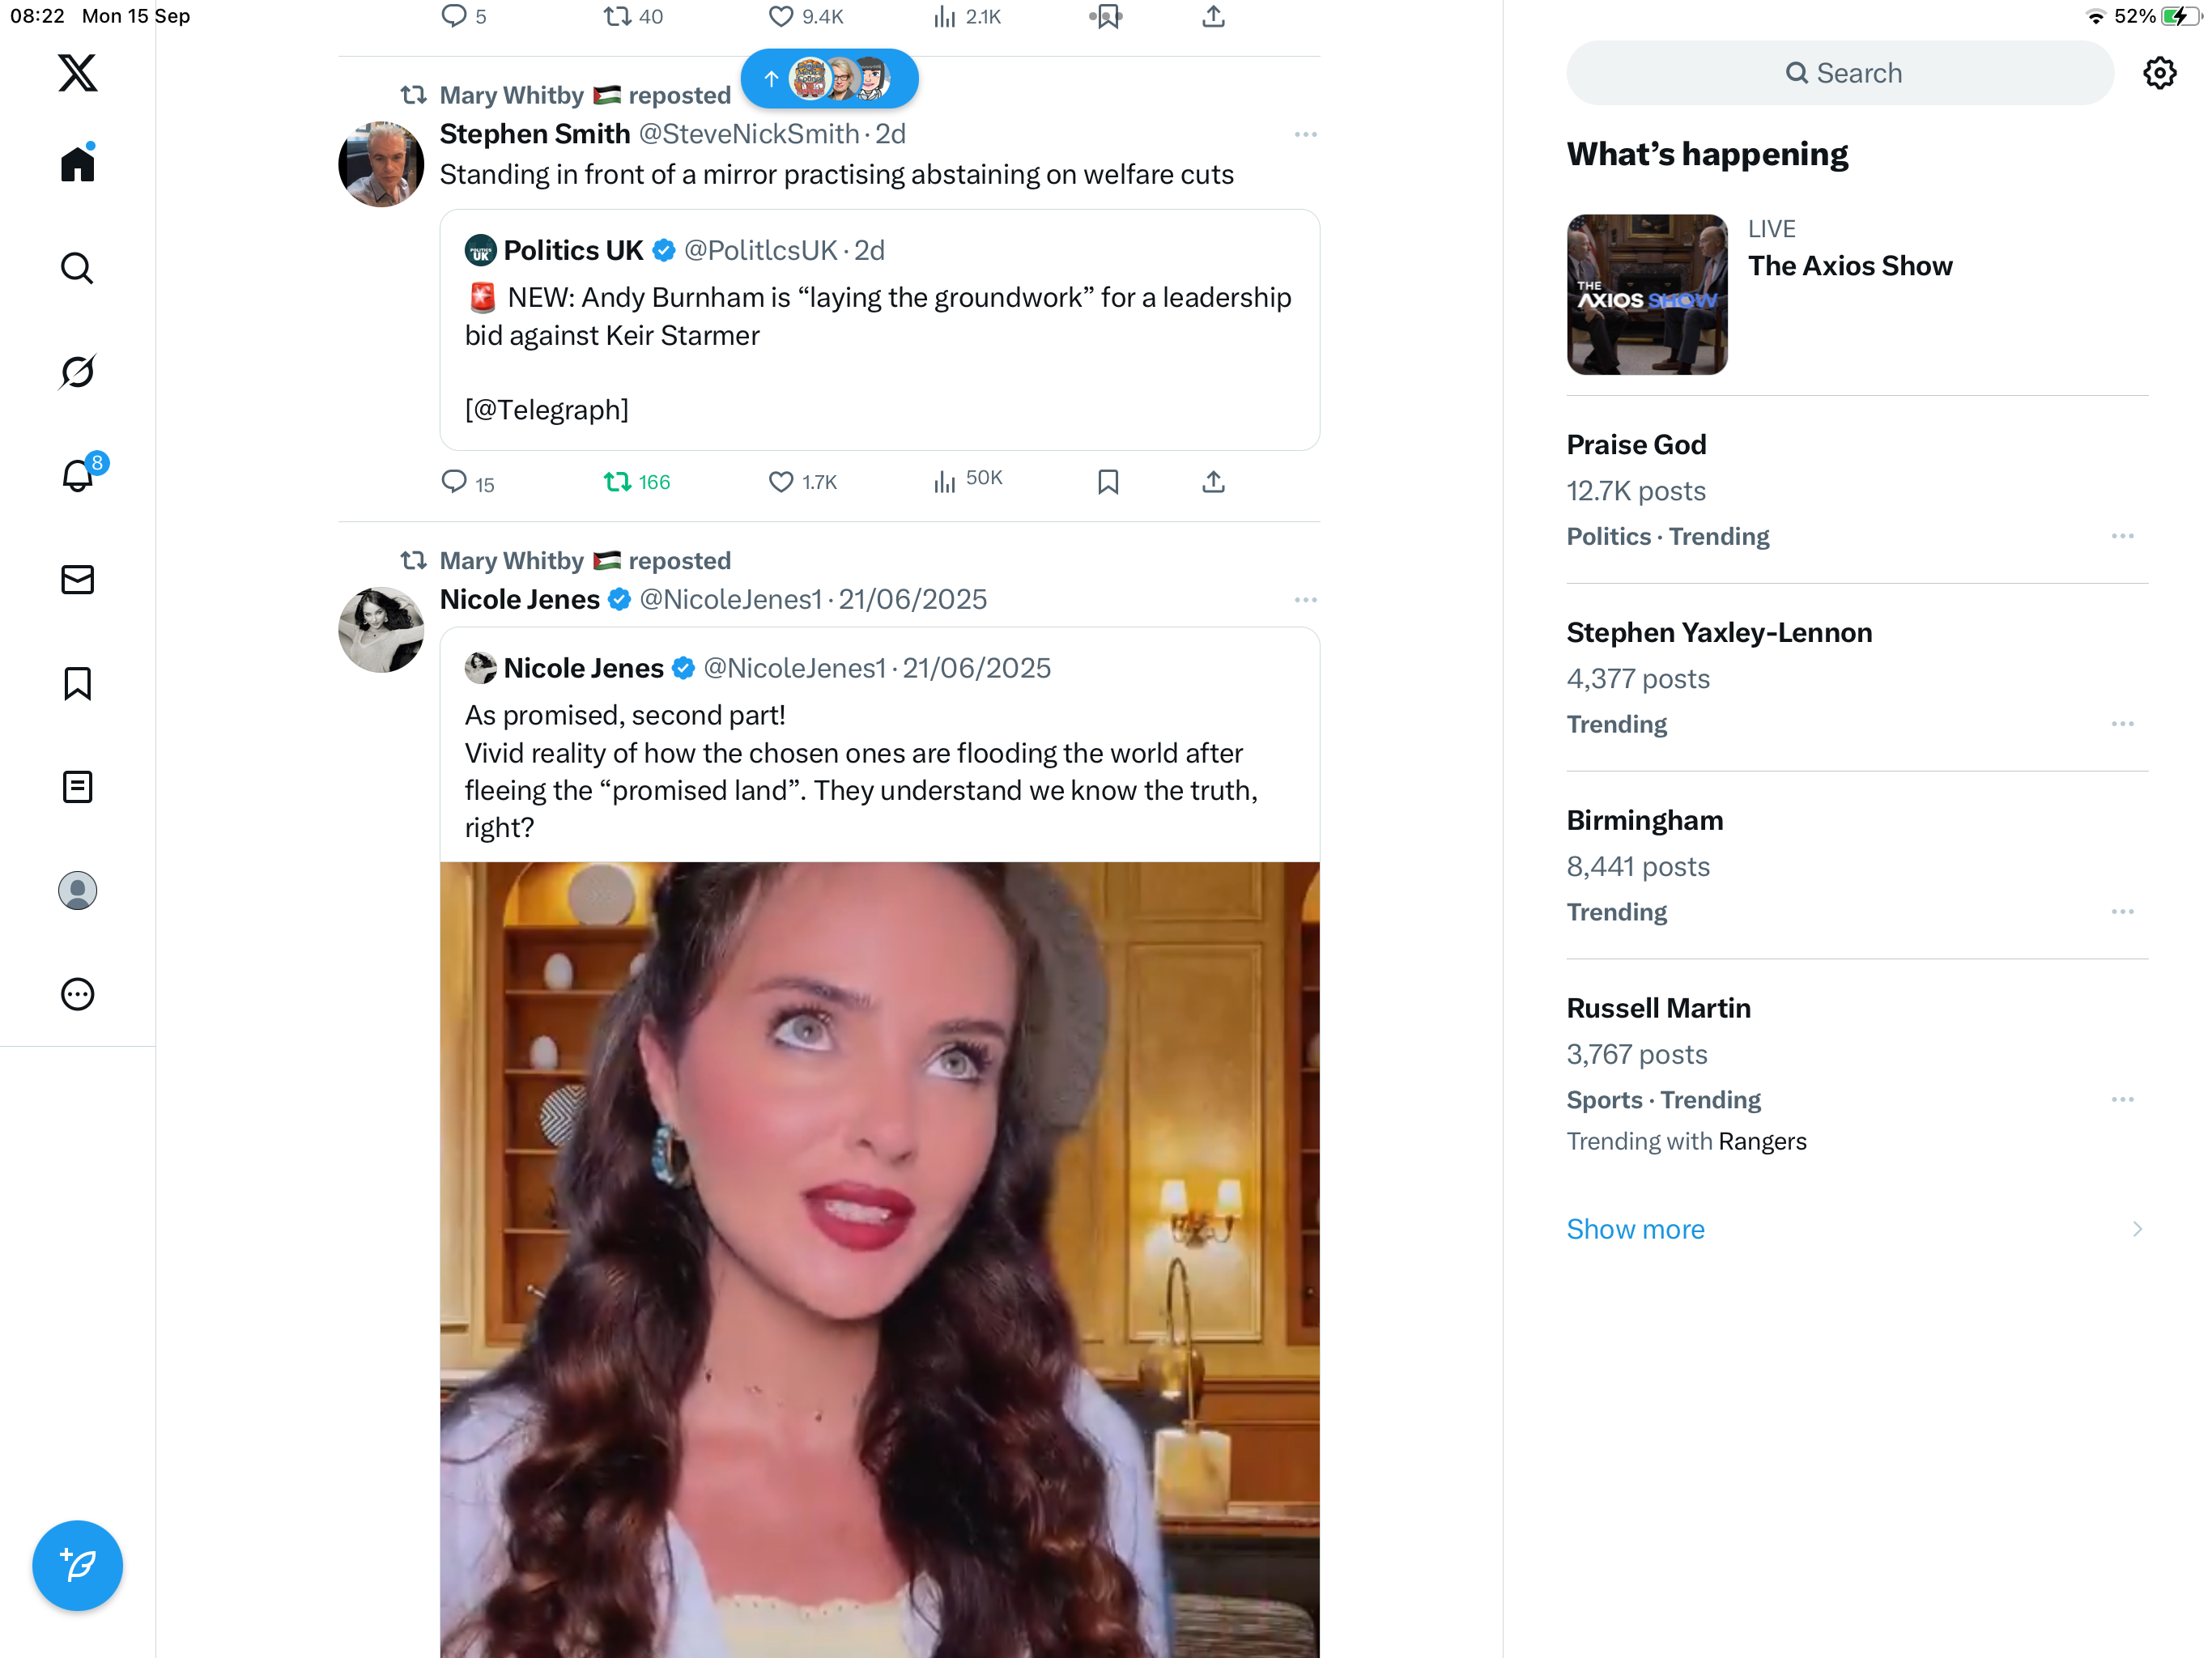Open more options on Stephen Smith's post
This screenshot has width=2212, height=1658.
[1305, 135]
